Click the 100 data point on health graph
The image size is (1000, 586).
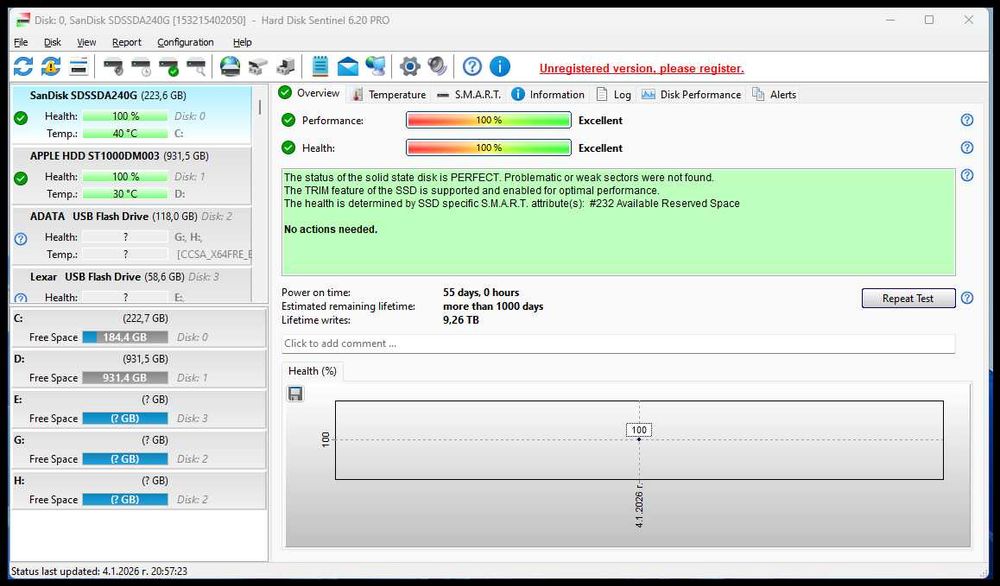click(639, 439)
